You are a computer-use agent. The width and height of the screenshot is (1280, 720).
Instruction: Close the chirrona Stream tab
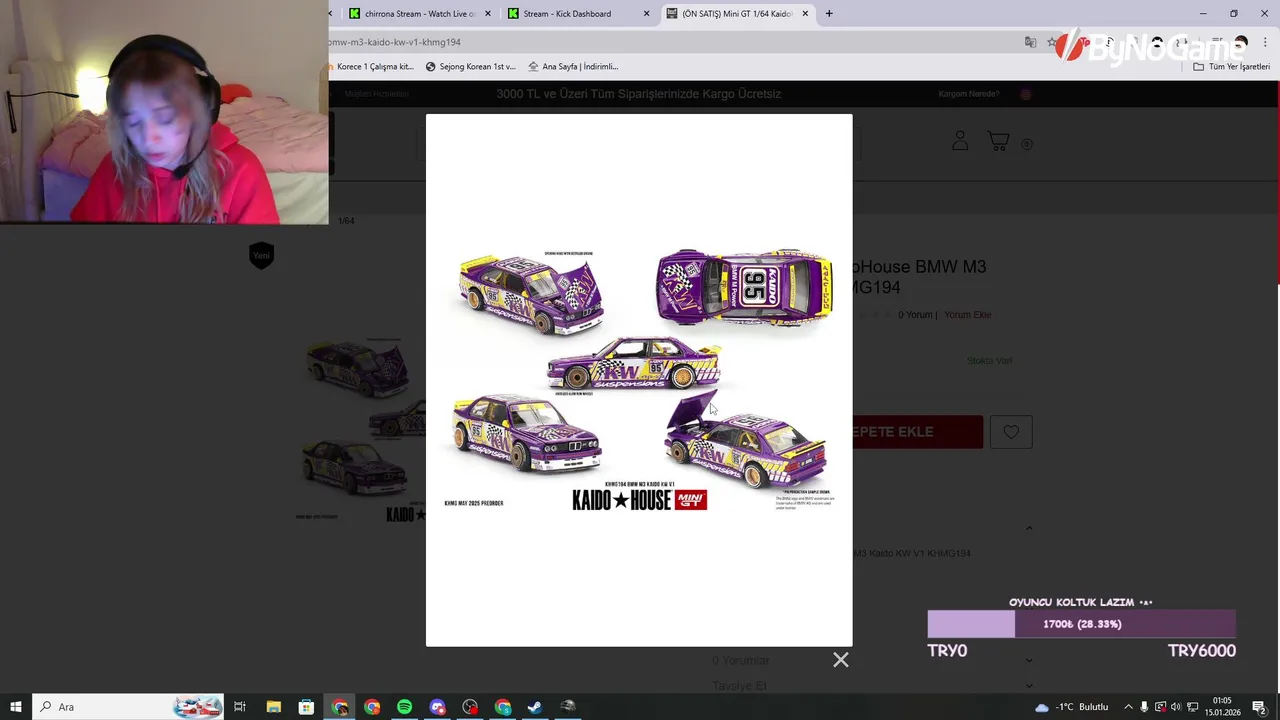(x=488, y=14)
